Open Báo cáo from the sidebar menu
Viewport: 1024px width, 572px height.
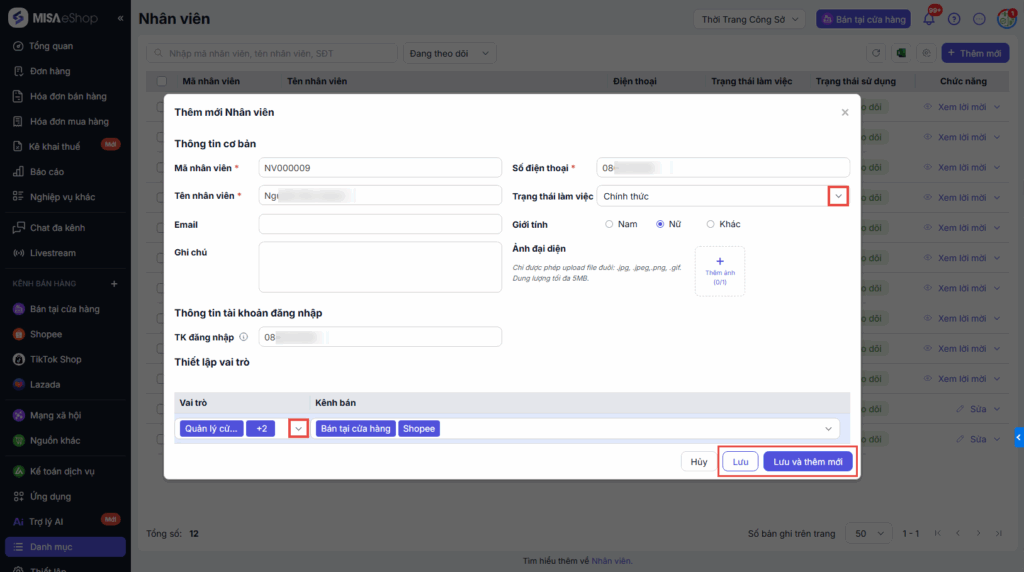point(47,171)
